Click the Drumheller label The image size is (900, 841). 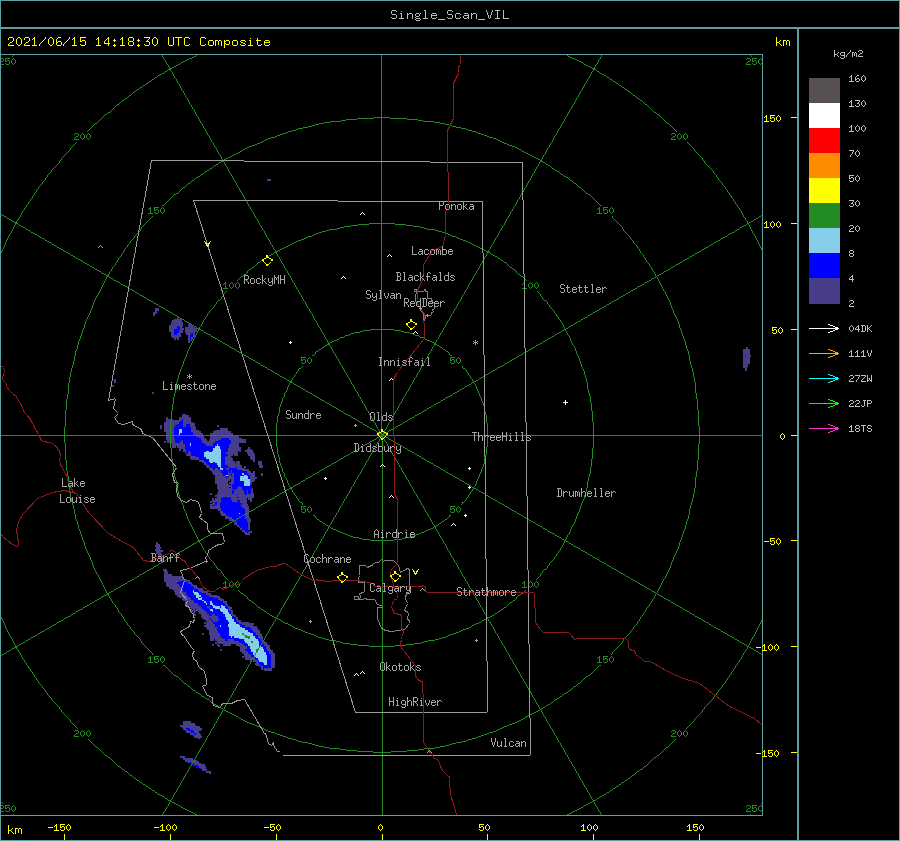coord(586,493)
